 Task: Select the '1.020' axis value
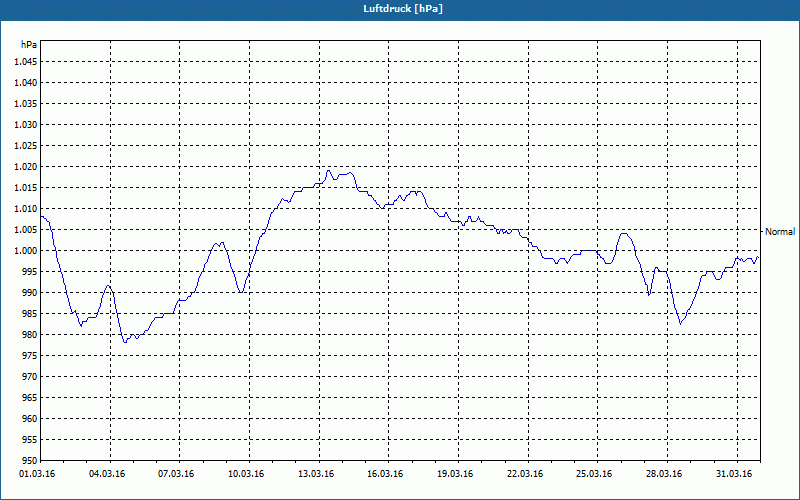pyautogui.click(x=27, y=167)
